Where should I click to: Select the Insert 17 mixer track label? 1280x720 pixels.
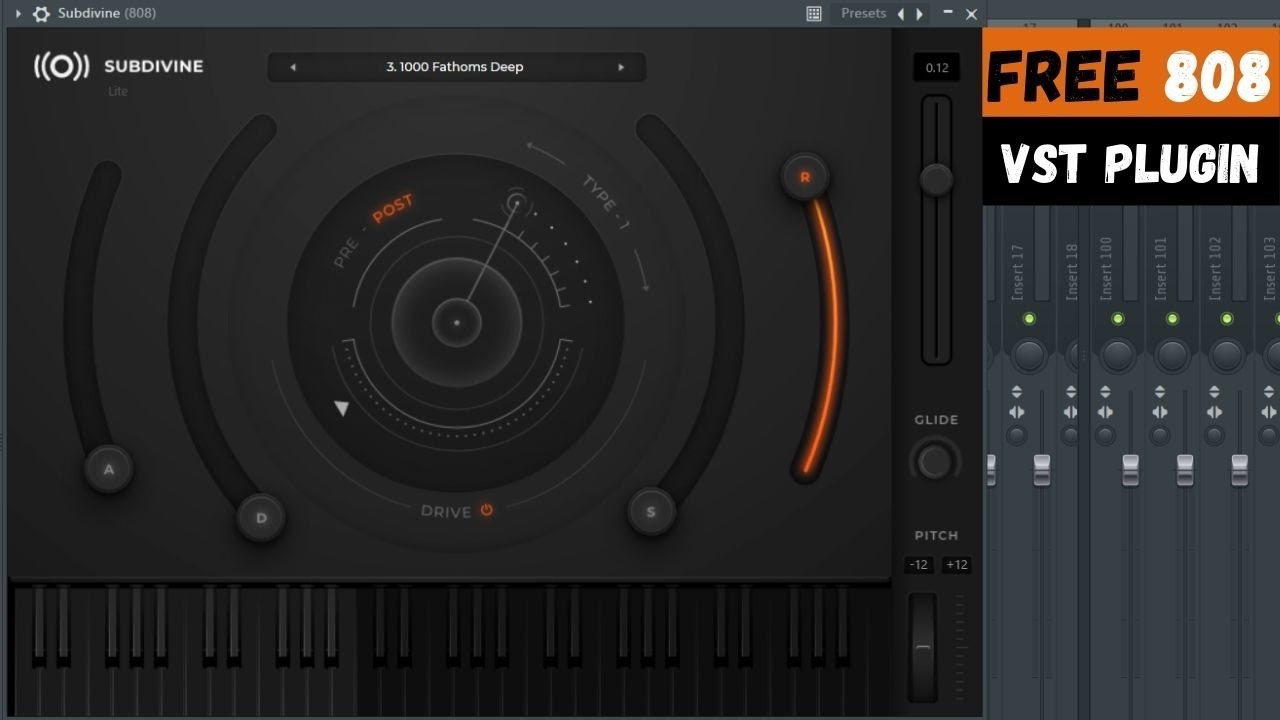pos(1018,271)
